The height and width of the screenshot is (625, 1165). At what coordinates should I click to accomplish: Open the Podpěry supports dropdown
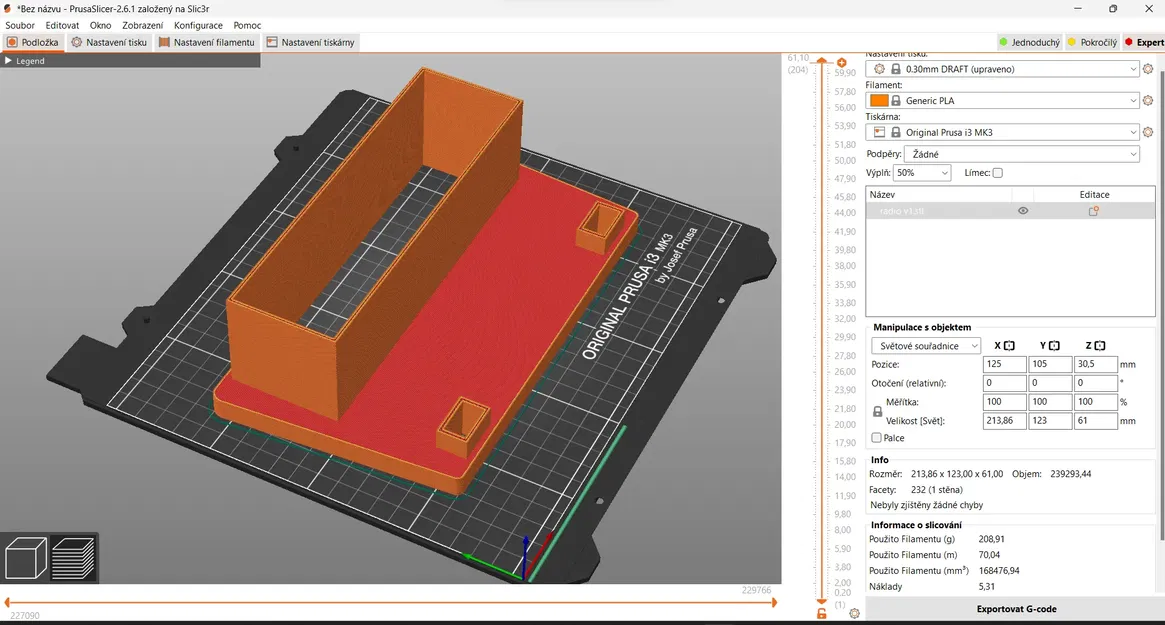[x=1021, y=154]
